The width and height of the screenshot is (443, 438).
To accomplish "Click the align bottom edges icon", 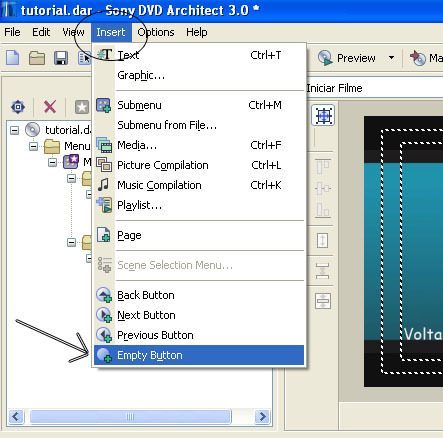I will (x=323, y=210).
